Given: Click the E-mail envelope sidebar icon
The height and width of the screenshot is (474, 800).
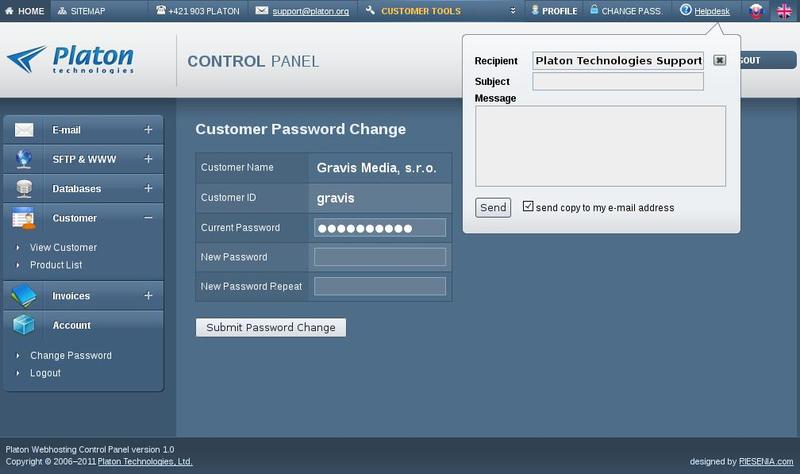Looking at the screenshot, I should tap(24, 130).
